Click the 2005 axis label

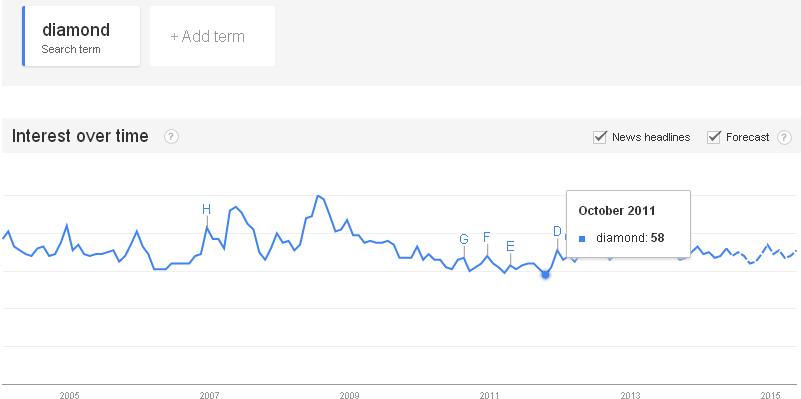pos(69,395)
